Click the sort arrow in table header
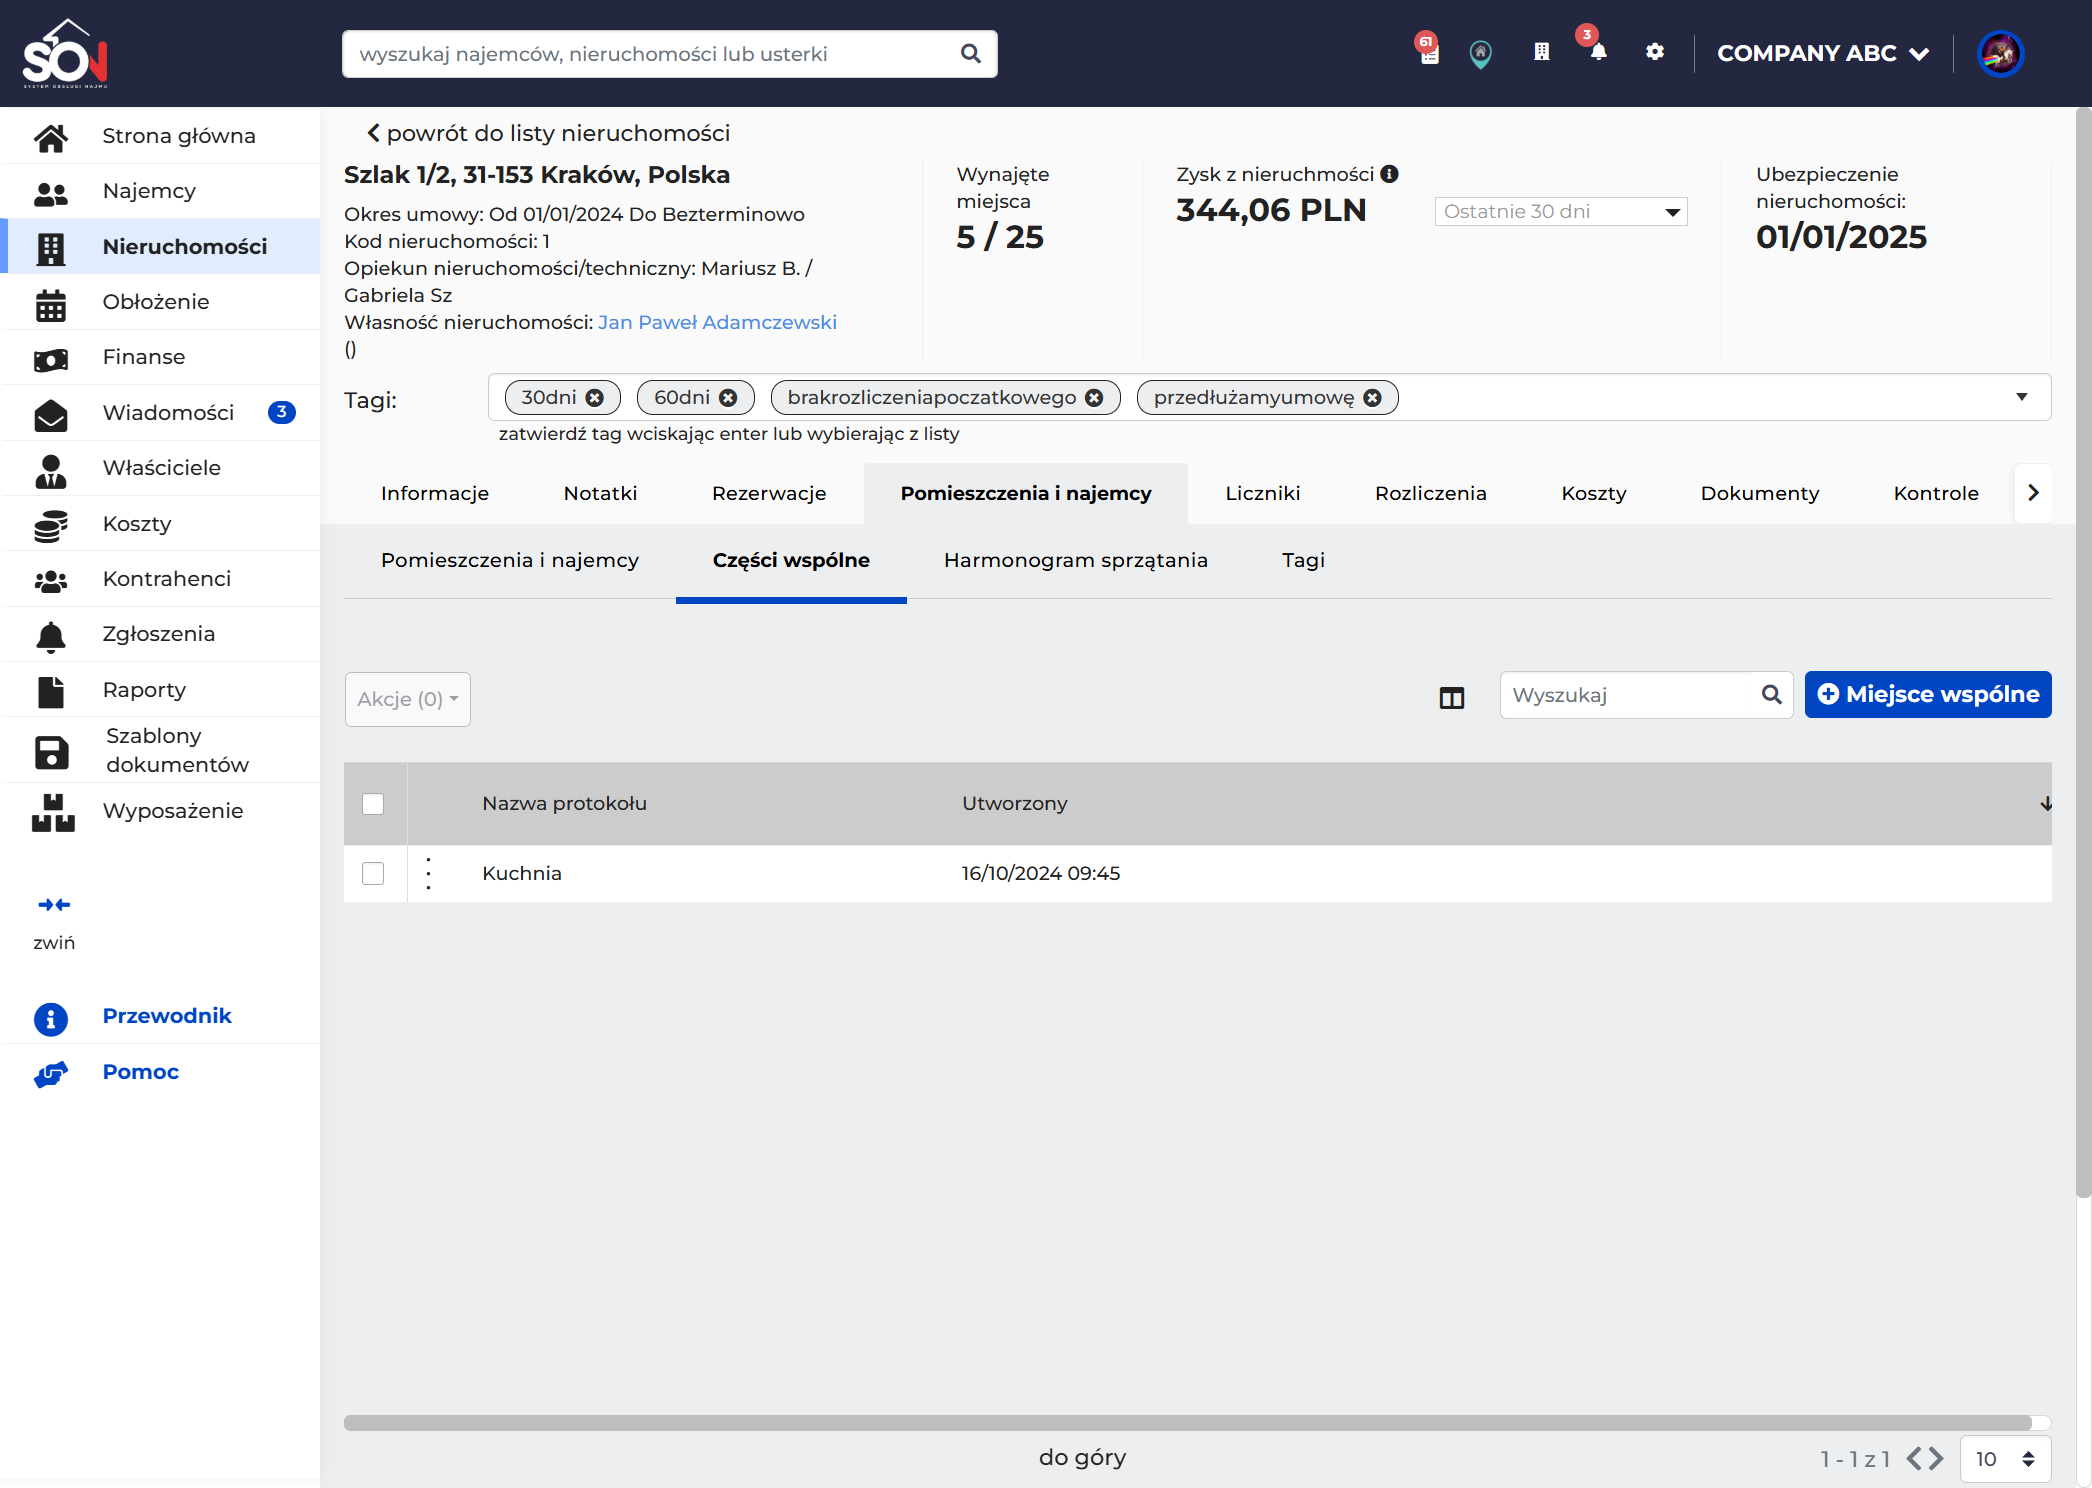This screenshot has width=2092, height=1488. [x=2046, y=804]
